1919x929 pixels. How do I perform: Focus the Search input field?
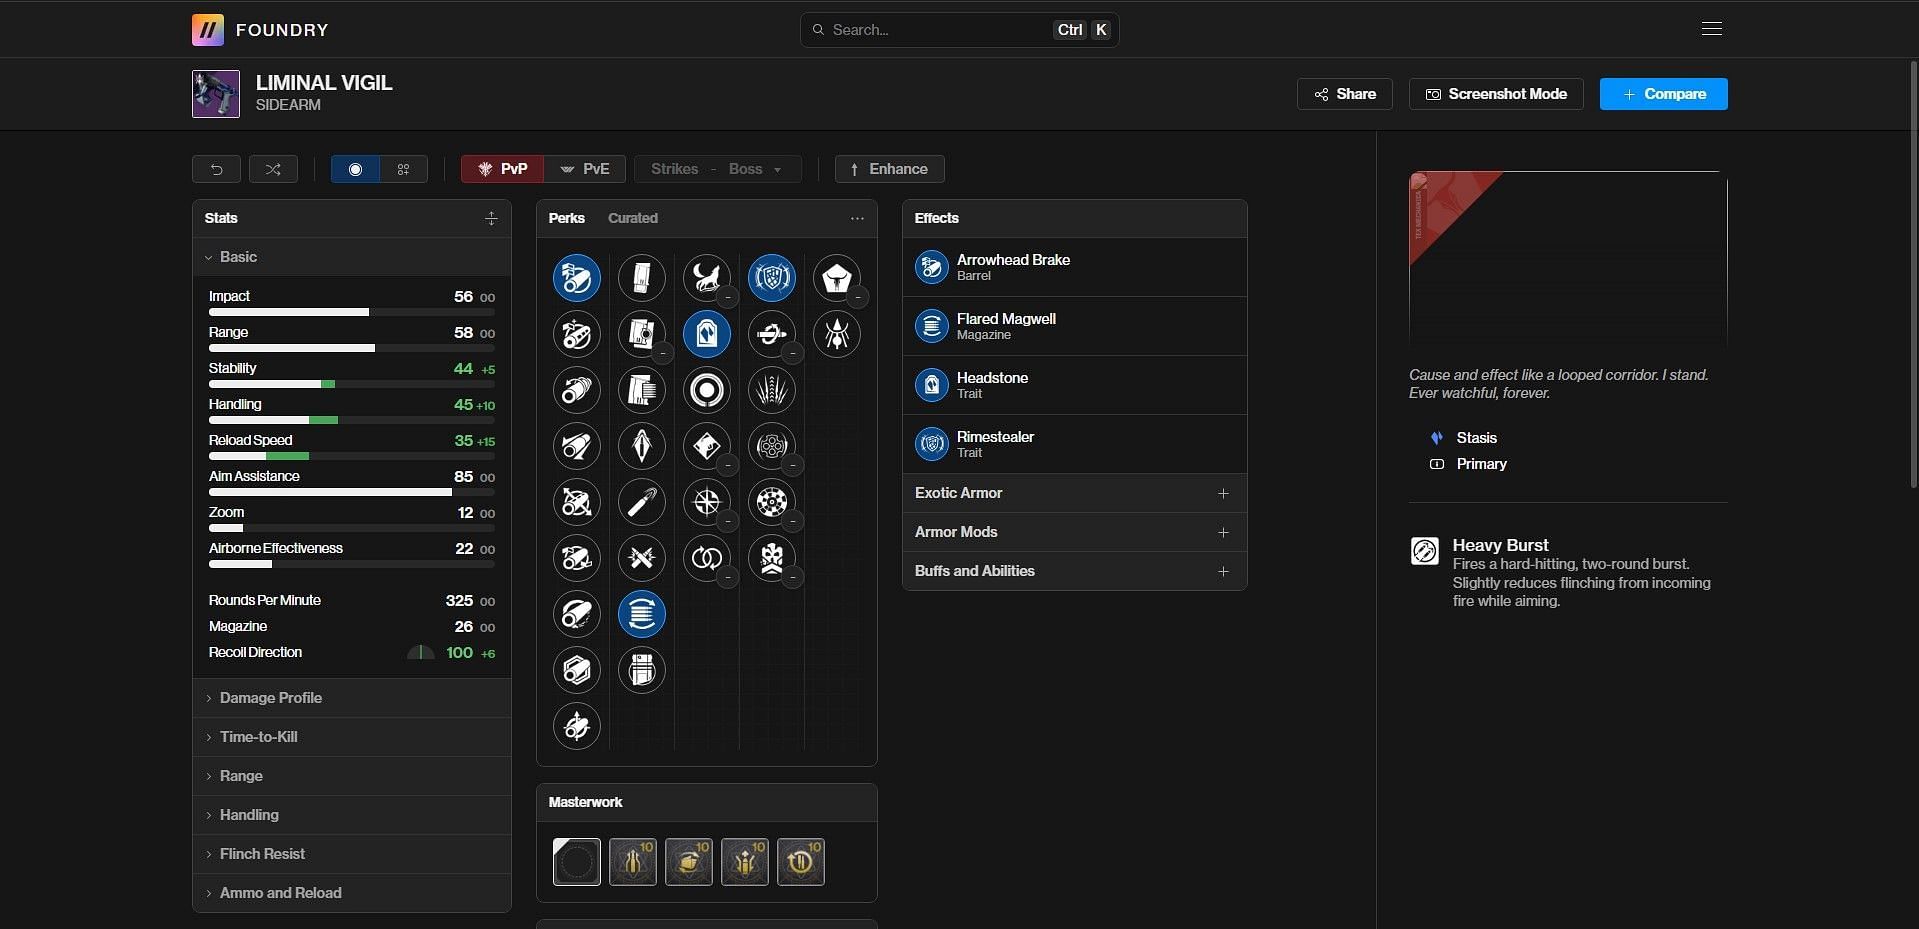(x=960, y=30)
